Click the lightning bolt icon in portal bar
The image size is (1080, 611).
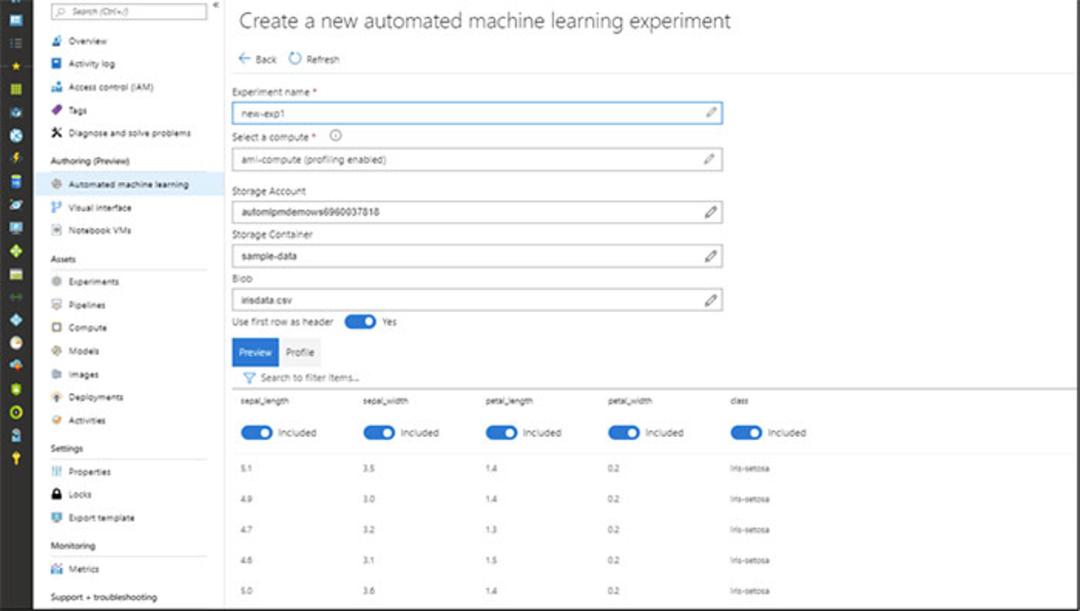[16, 158]
